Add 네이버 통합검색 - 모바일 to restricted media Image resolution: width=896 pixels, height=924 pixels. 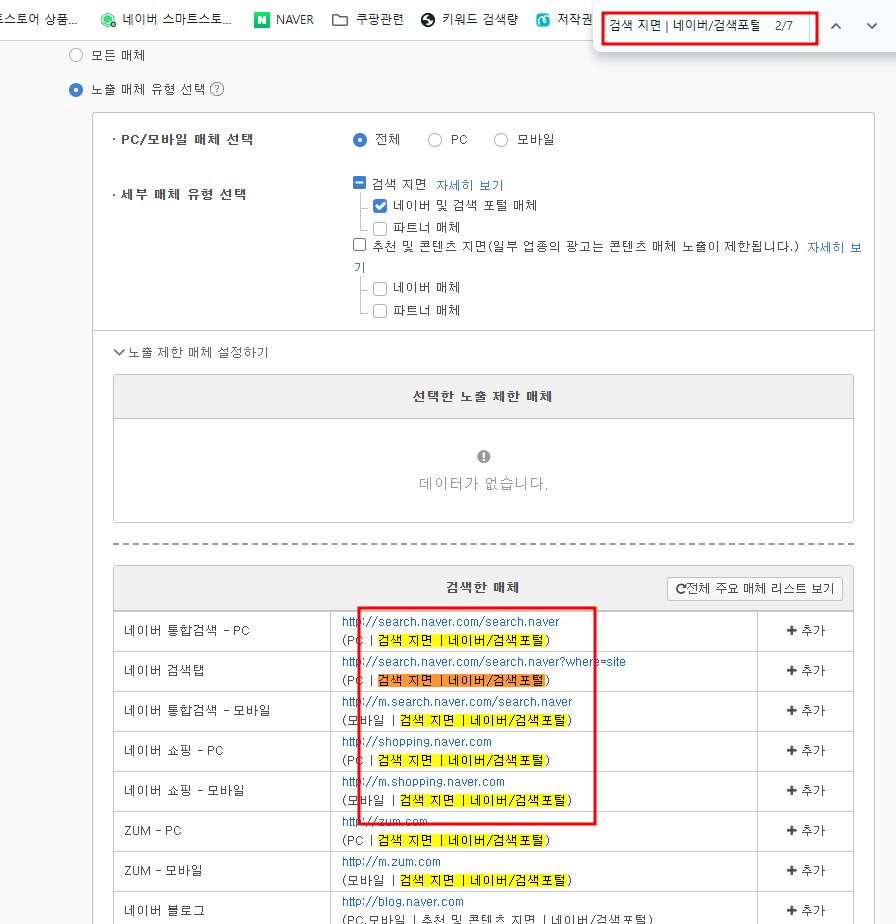pos(806,711)
